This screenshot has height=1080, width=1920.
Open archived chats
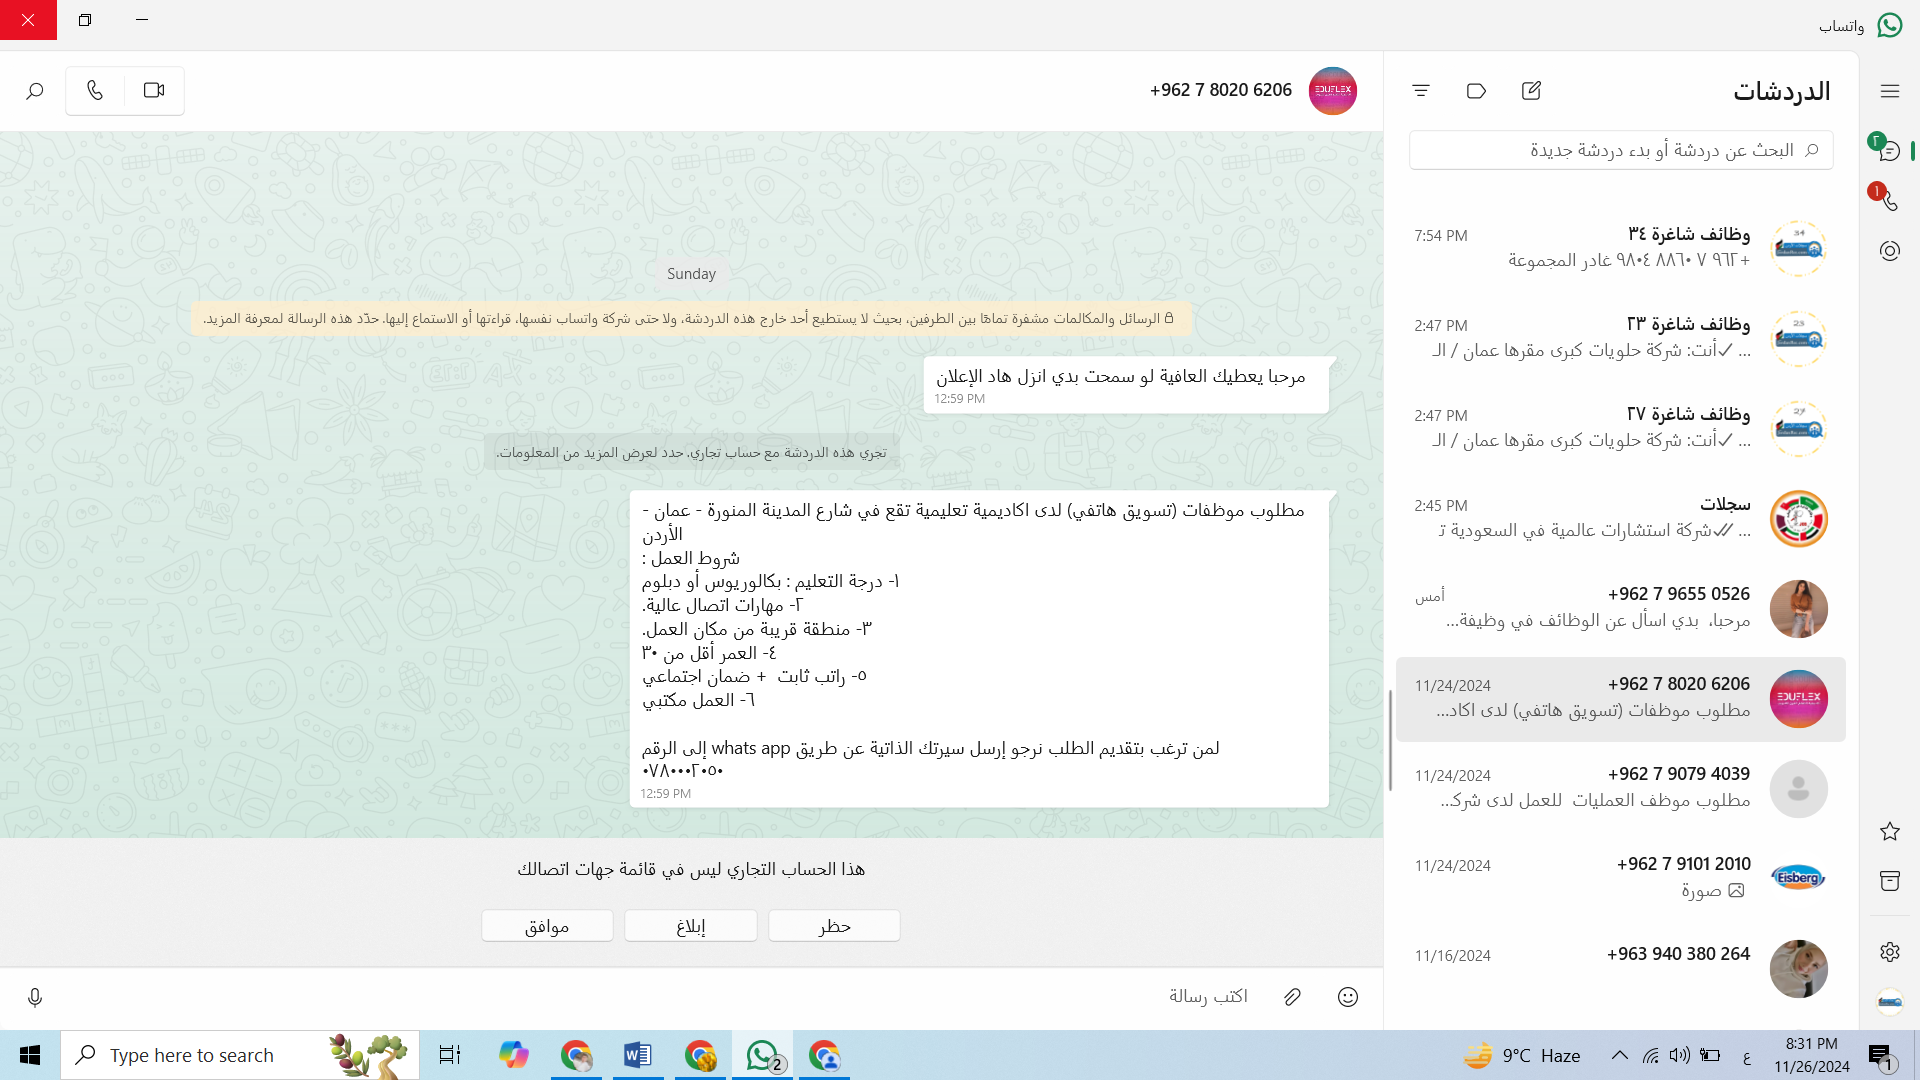point(1889,881)
